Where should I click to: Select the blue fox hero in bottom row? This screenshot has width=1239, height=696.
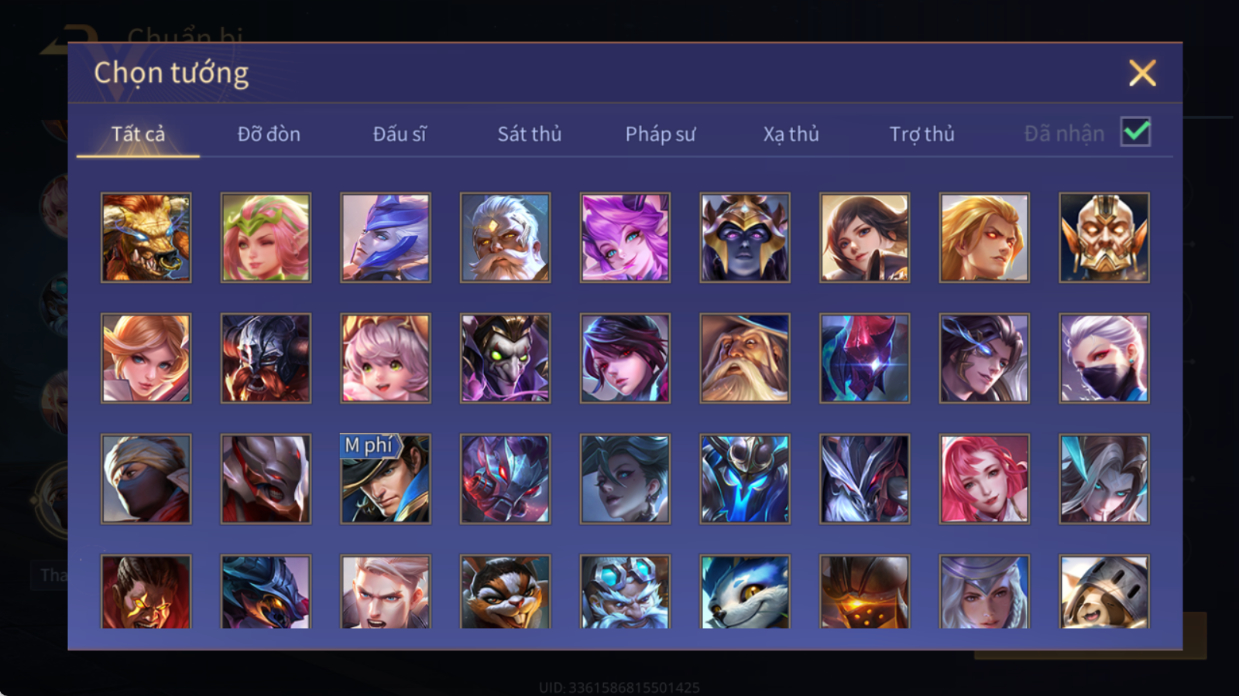click(x=745, y=592)
